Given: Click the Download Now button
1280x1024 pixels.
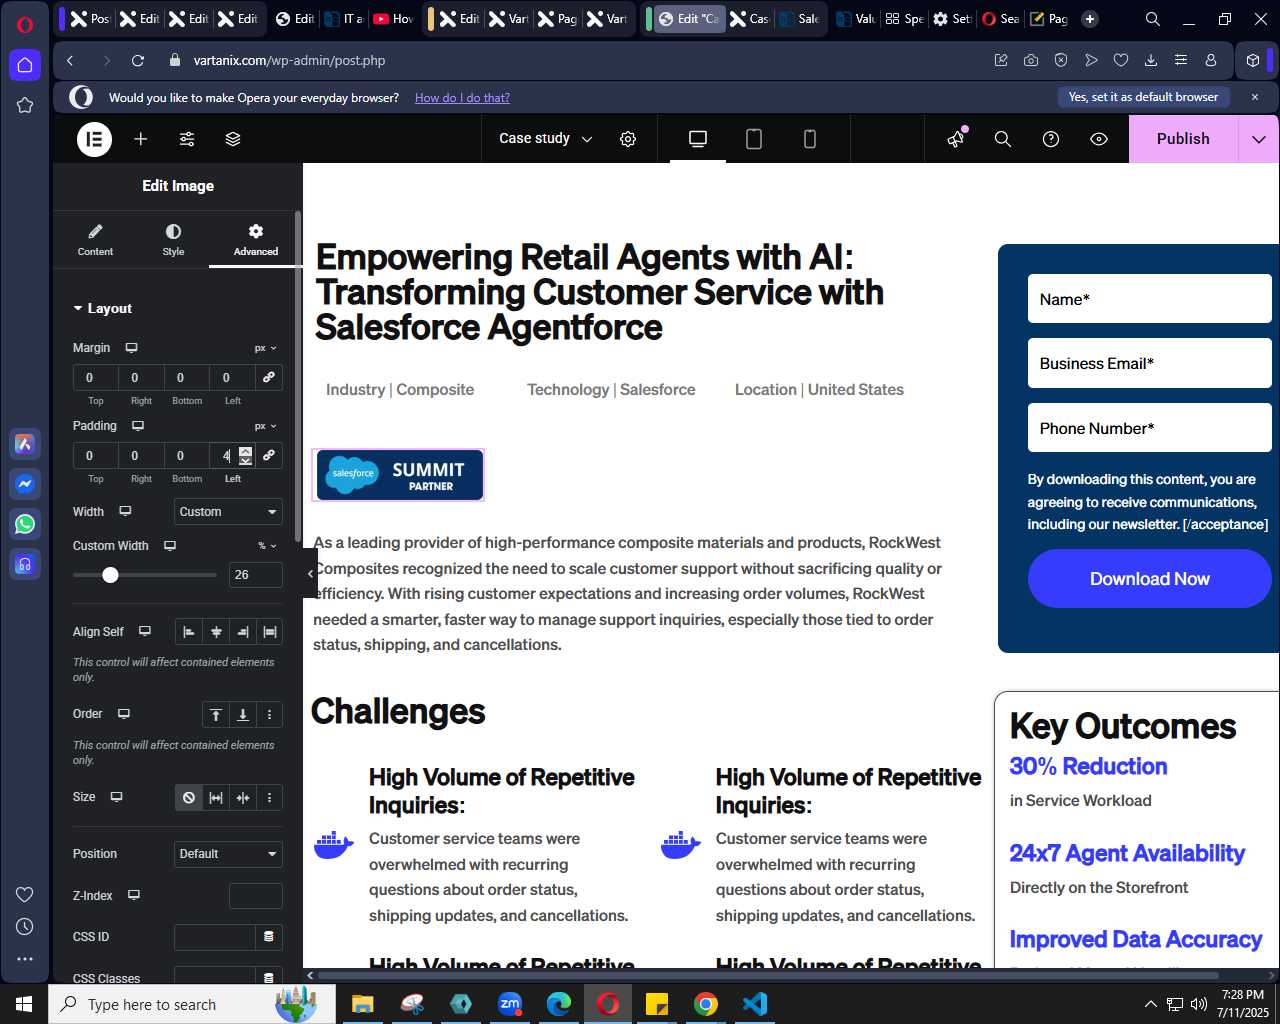Looking at the screenshot, I should click(x=1150, y=579).
